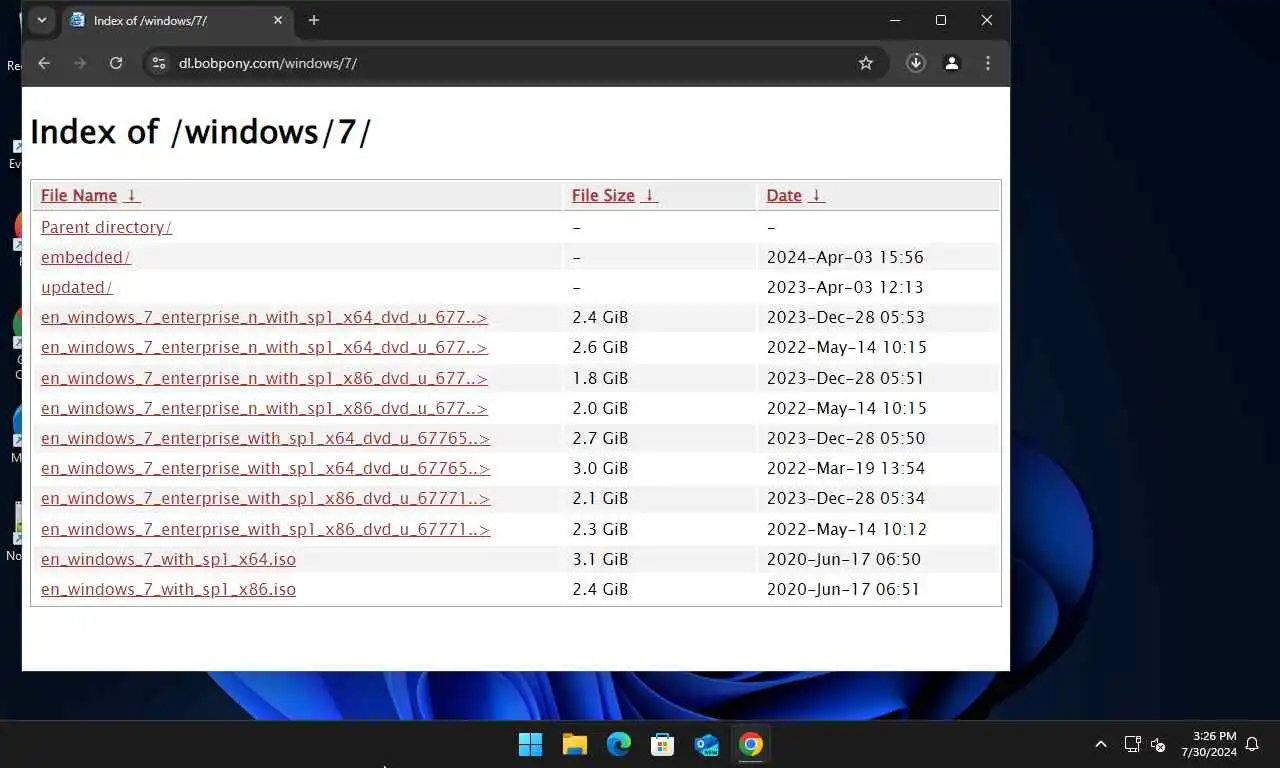Download enterprise_n x86 file sized 1.8 GiB

[x=264, y=378]
